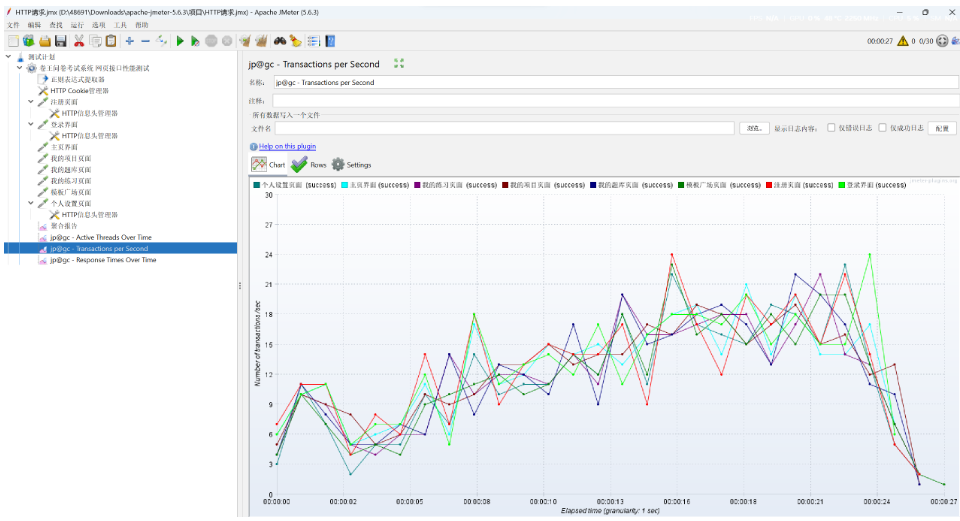Open Help with the blue book icon

pos(331,41)
